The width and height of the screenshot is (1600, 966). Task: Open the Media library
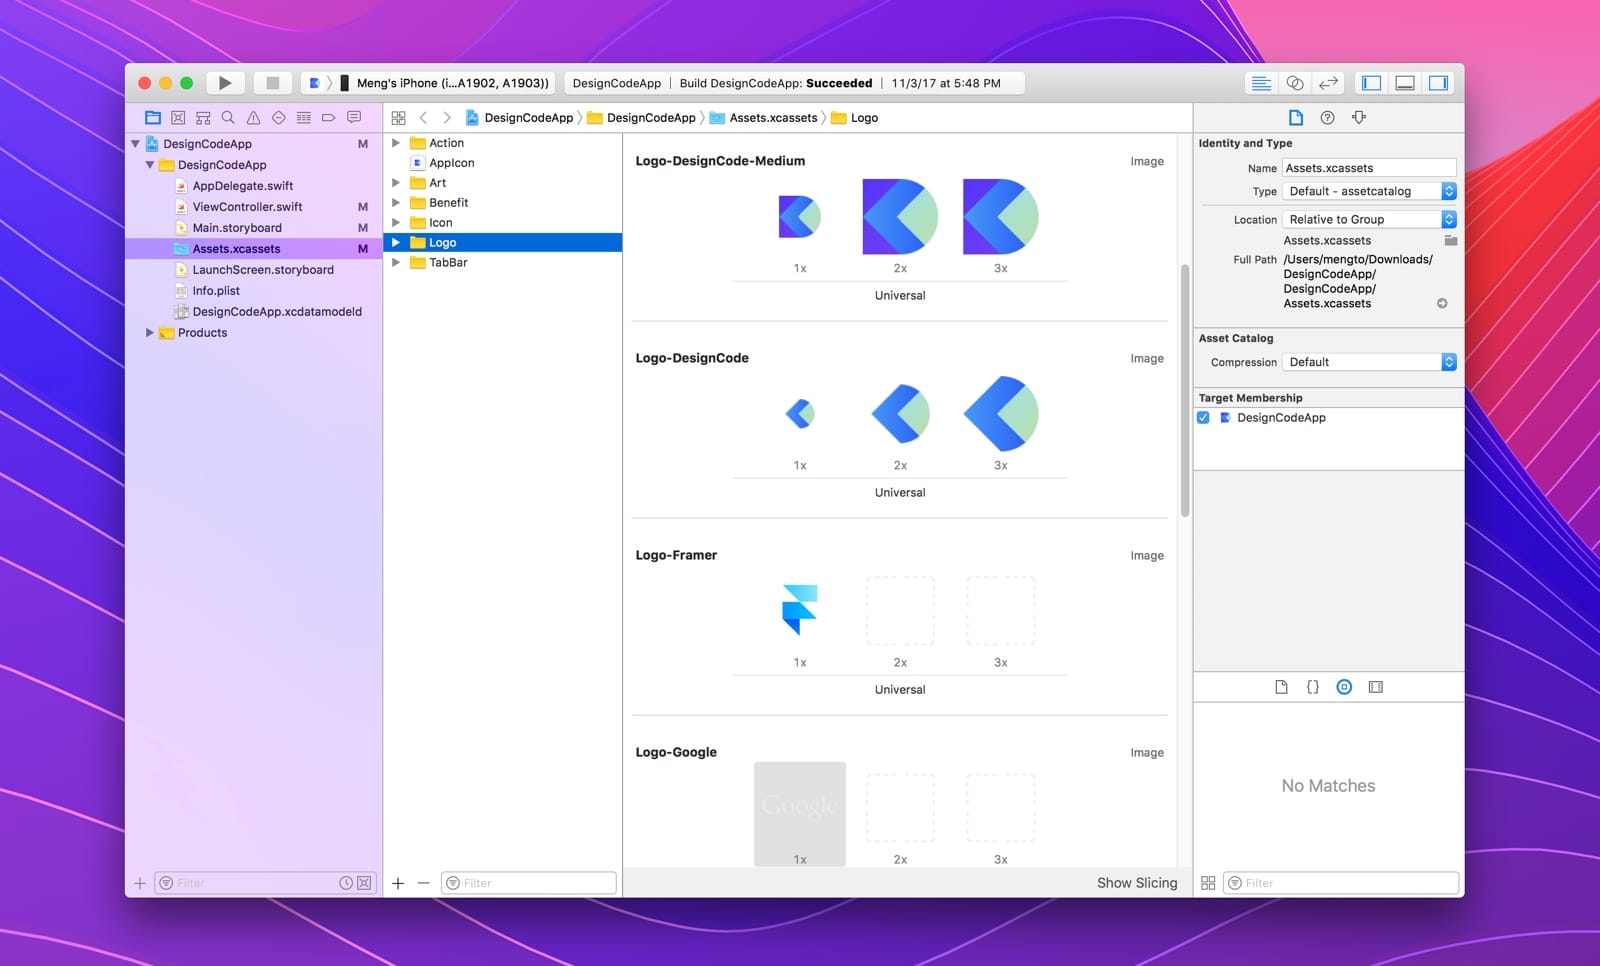pos(1376,687)
